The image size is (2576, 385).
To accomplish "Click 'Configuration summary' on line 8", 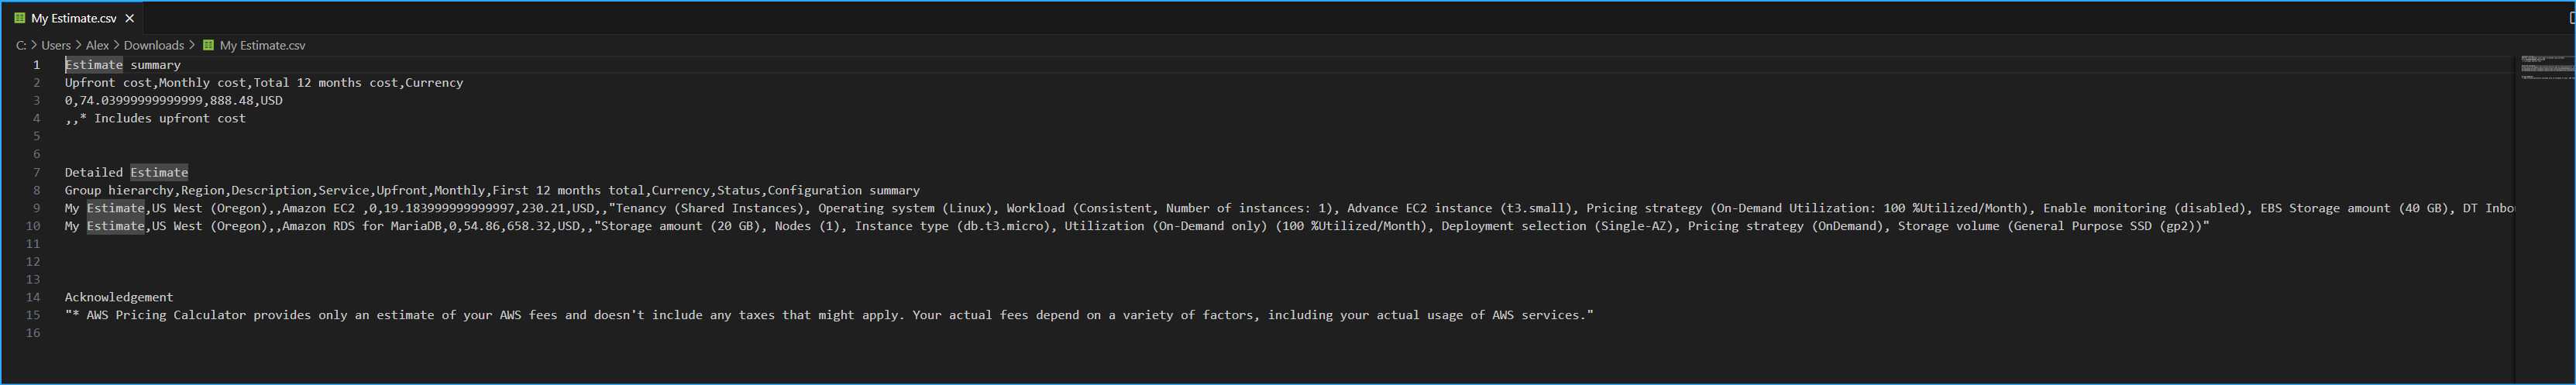I will pos(844,190).
